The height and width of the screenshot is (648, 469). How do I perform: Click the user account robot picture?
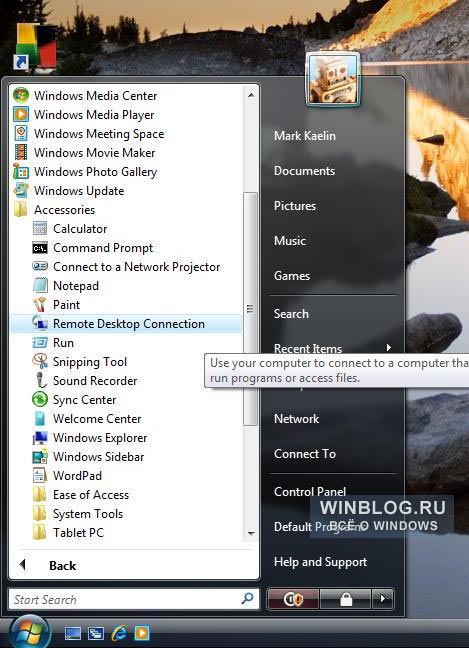click(333, 79)
